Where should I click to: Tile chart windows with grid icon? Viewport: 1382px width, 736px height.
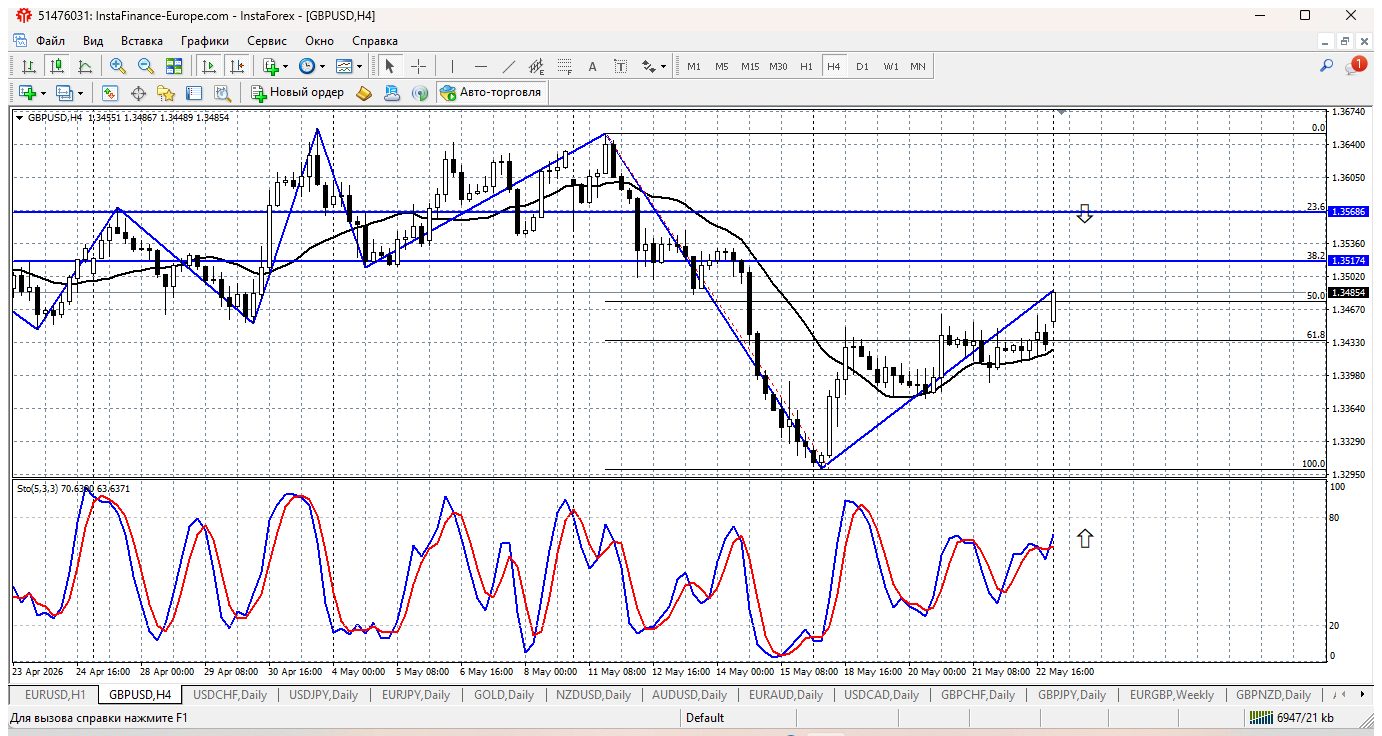tap(174, 66)
